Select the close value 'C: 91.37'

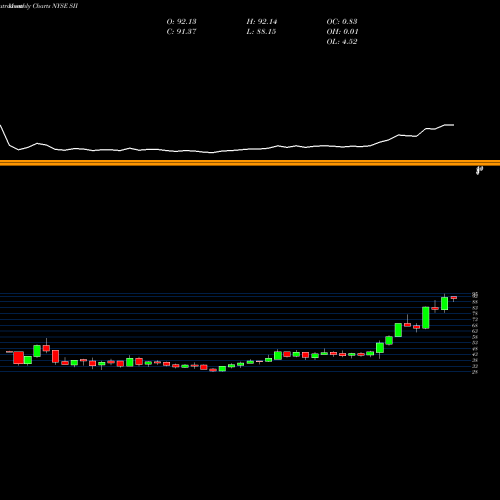click(x=181, y=32)
